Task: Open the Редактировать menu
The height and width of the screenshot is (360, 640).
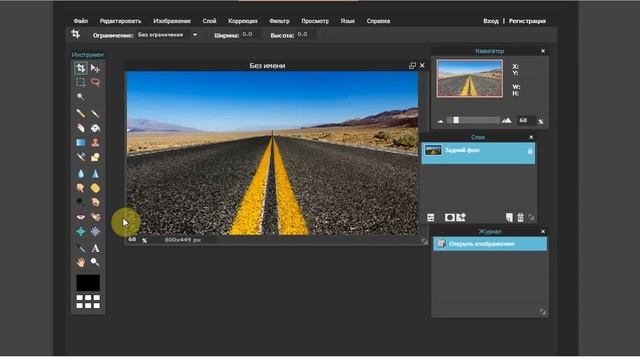Action: click(x=120, y=21)
